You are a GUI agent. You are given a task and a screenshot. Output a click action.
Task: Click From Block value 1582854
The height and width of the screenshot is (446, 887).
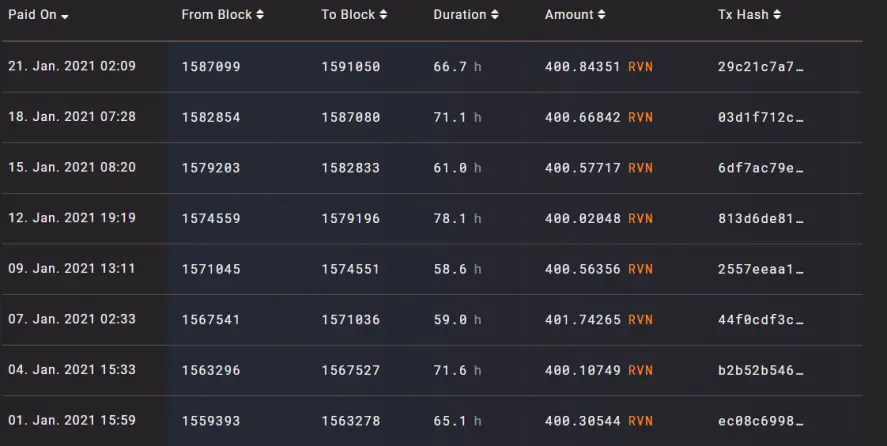coord(211,117)
